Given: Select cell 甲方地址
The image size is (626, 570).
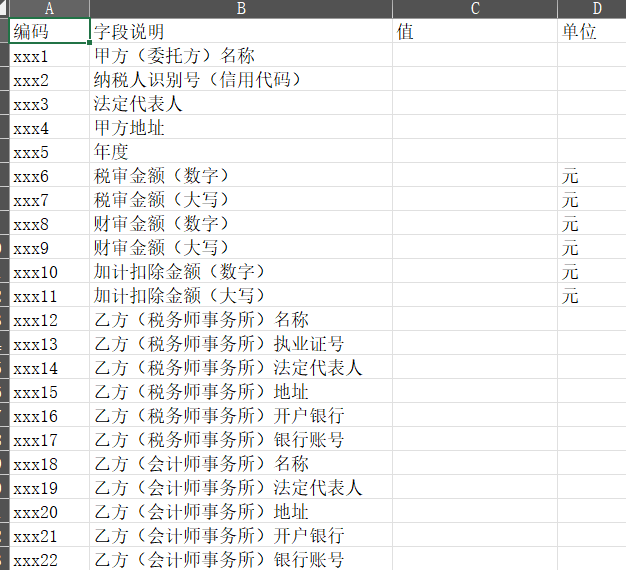Looking at the screenshot, I should pyautogui.click(x=241, y=127).
